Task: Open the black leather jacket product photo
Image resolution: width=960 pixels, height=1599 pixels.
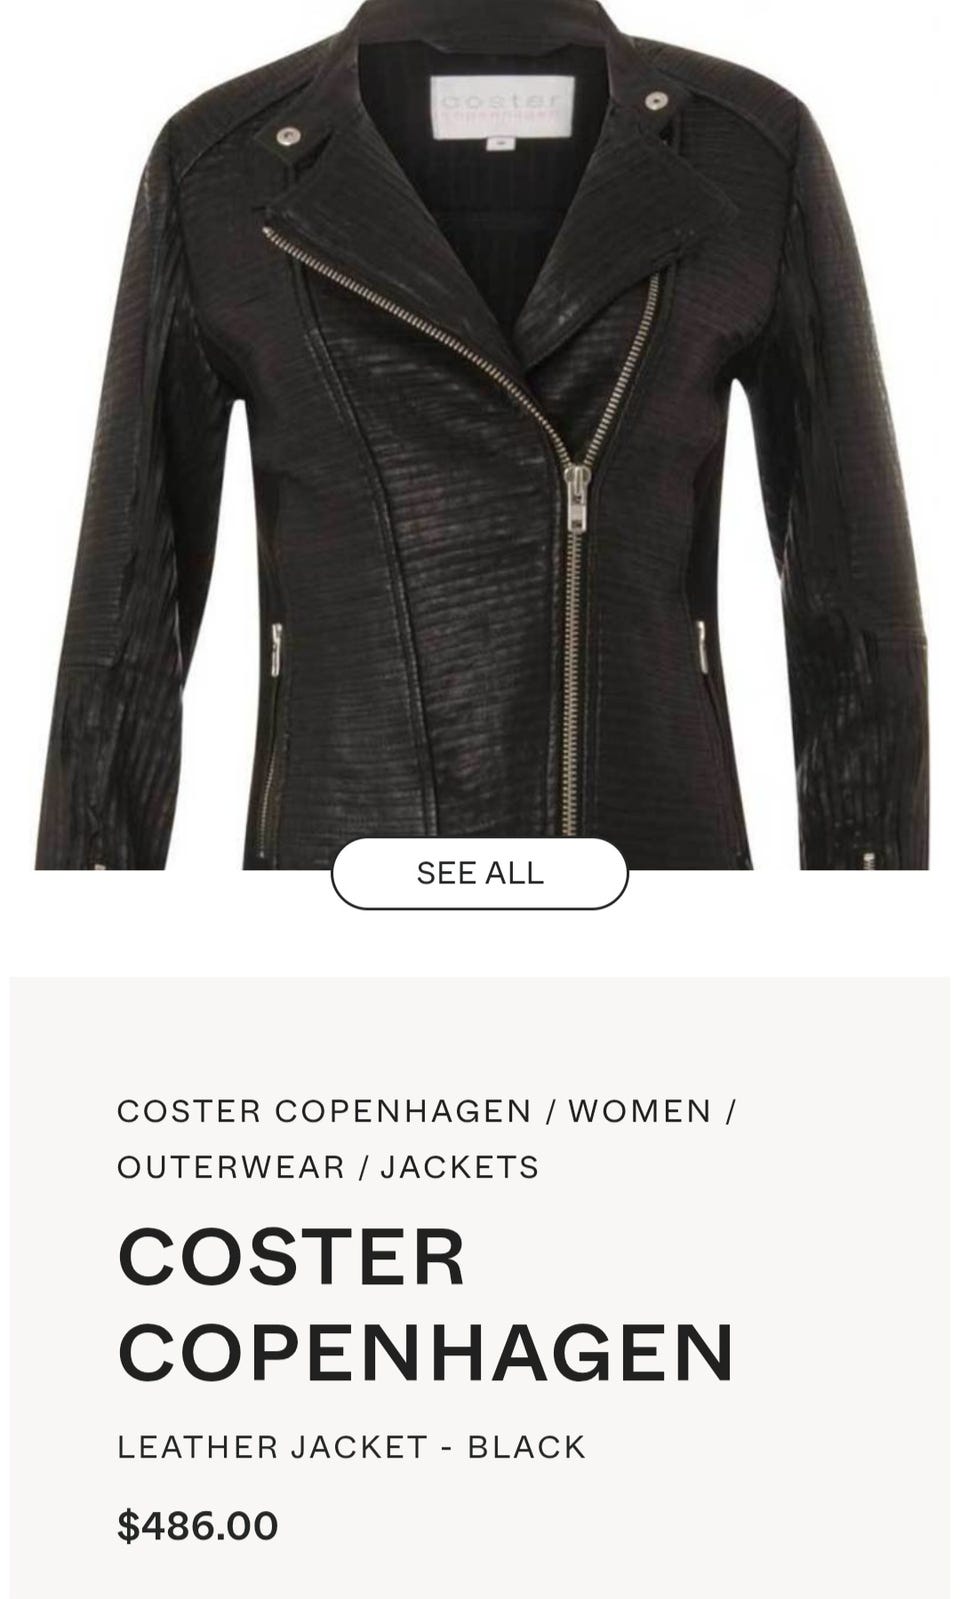Action: (x=481, y=434)
